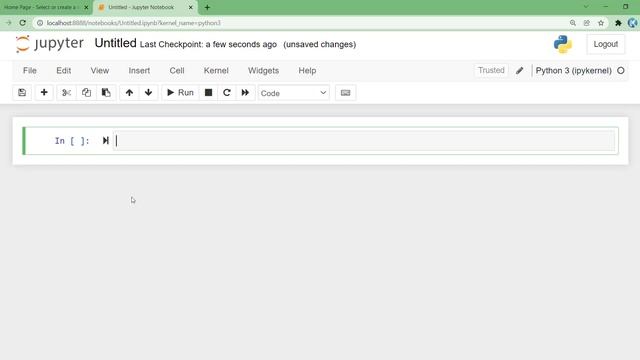This screenshot has width=640, height=360.
Task: View site information icon in address bar
Action: (40, 23)
